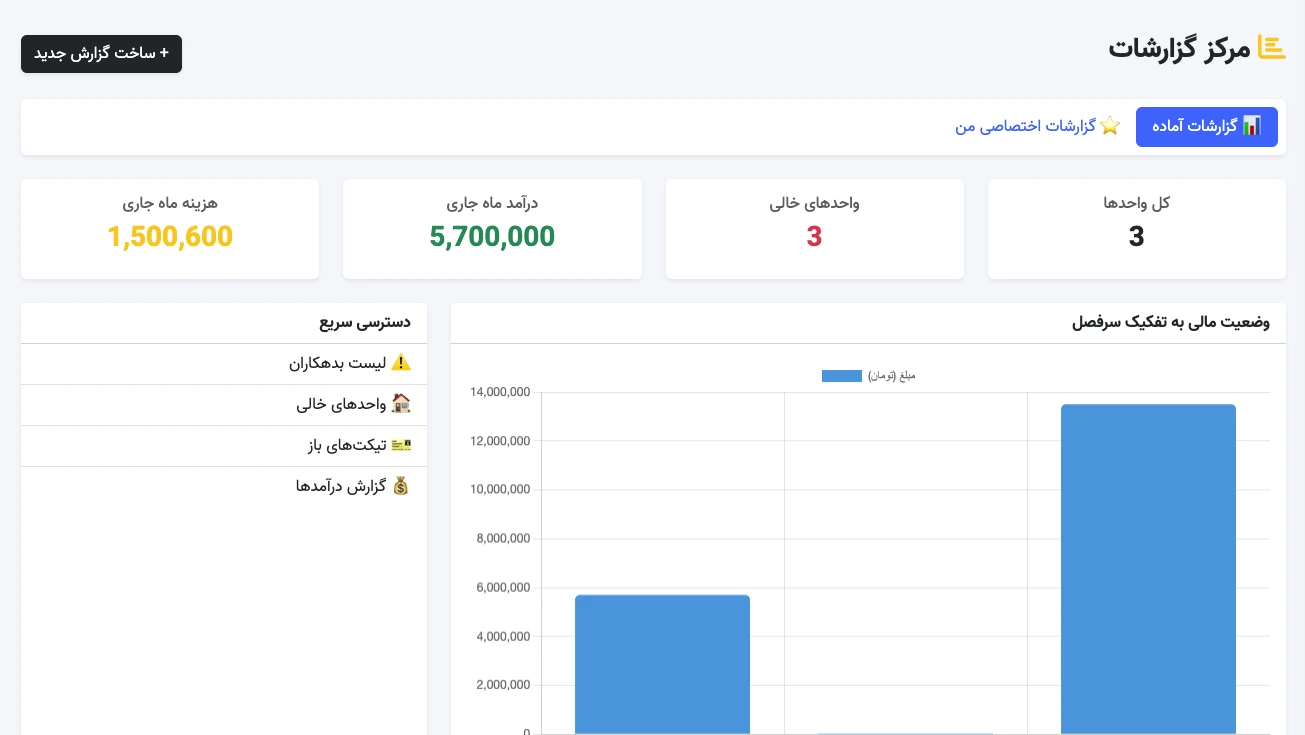Click the درآمد ماه جاری card value
The width and height of the screenshot is (1305, 735).
pyautogui.click(x=492, y=237)
